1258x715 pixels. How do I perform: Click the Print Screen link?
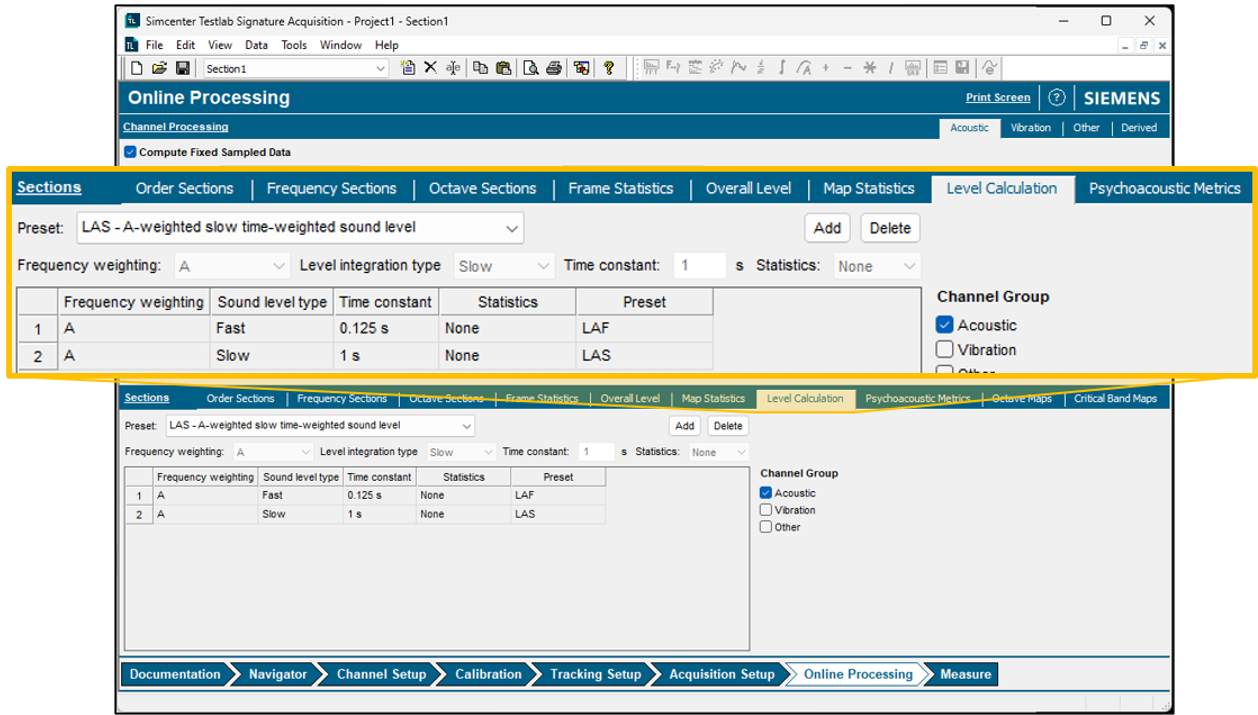[998, 97]
